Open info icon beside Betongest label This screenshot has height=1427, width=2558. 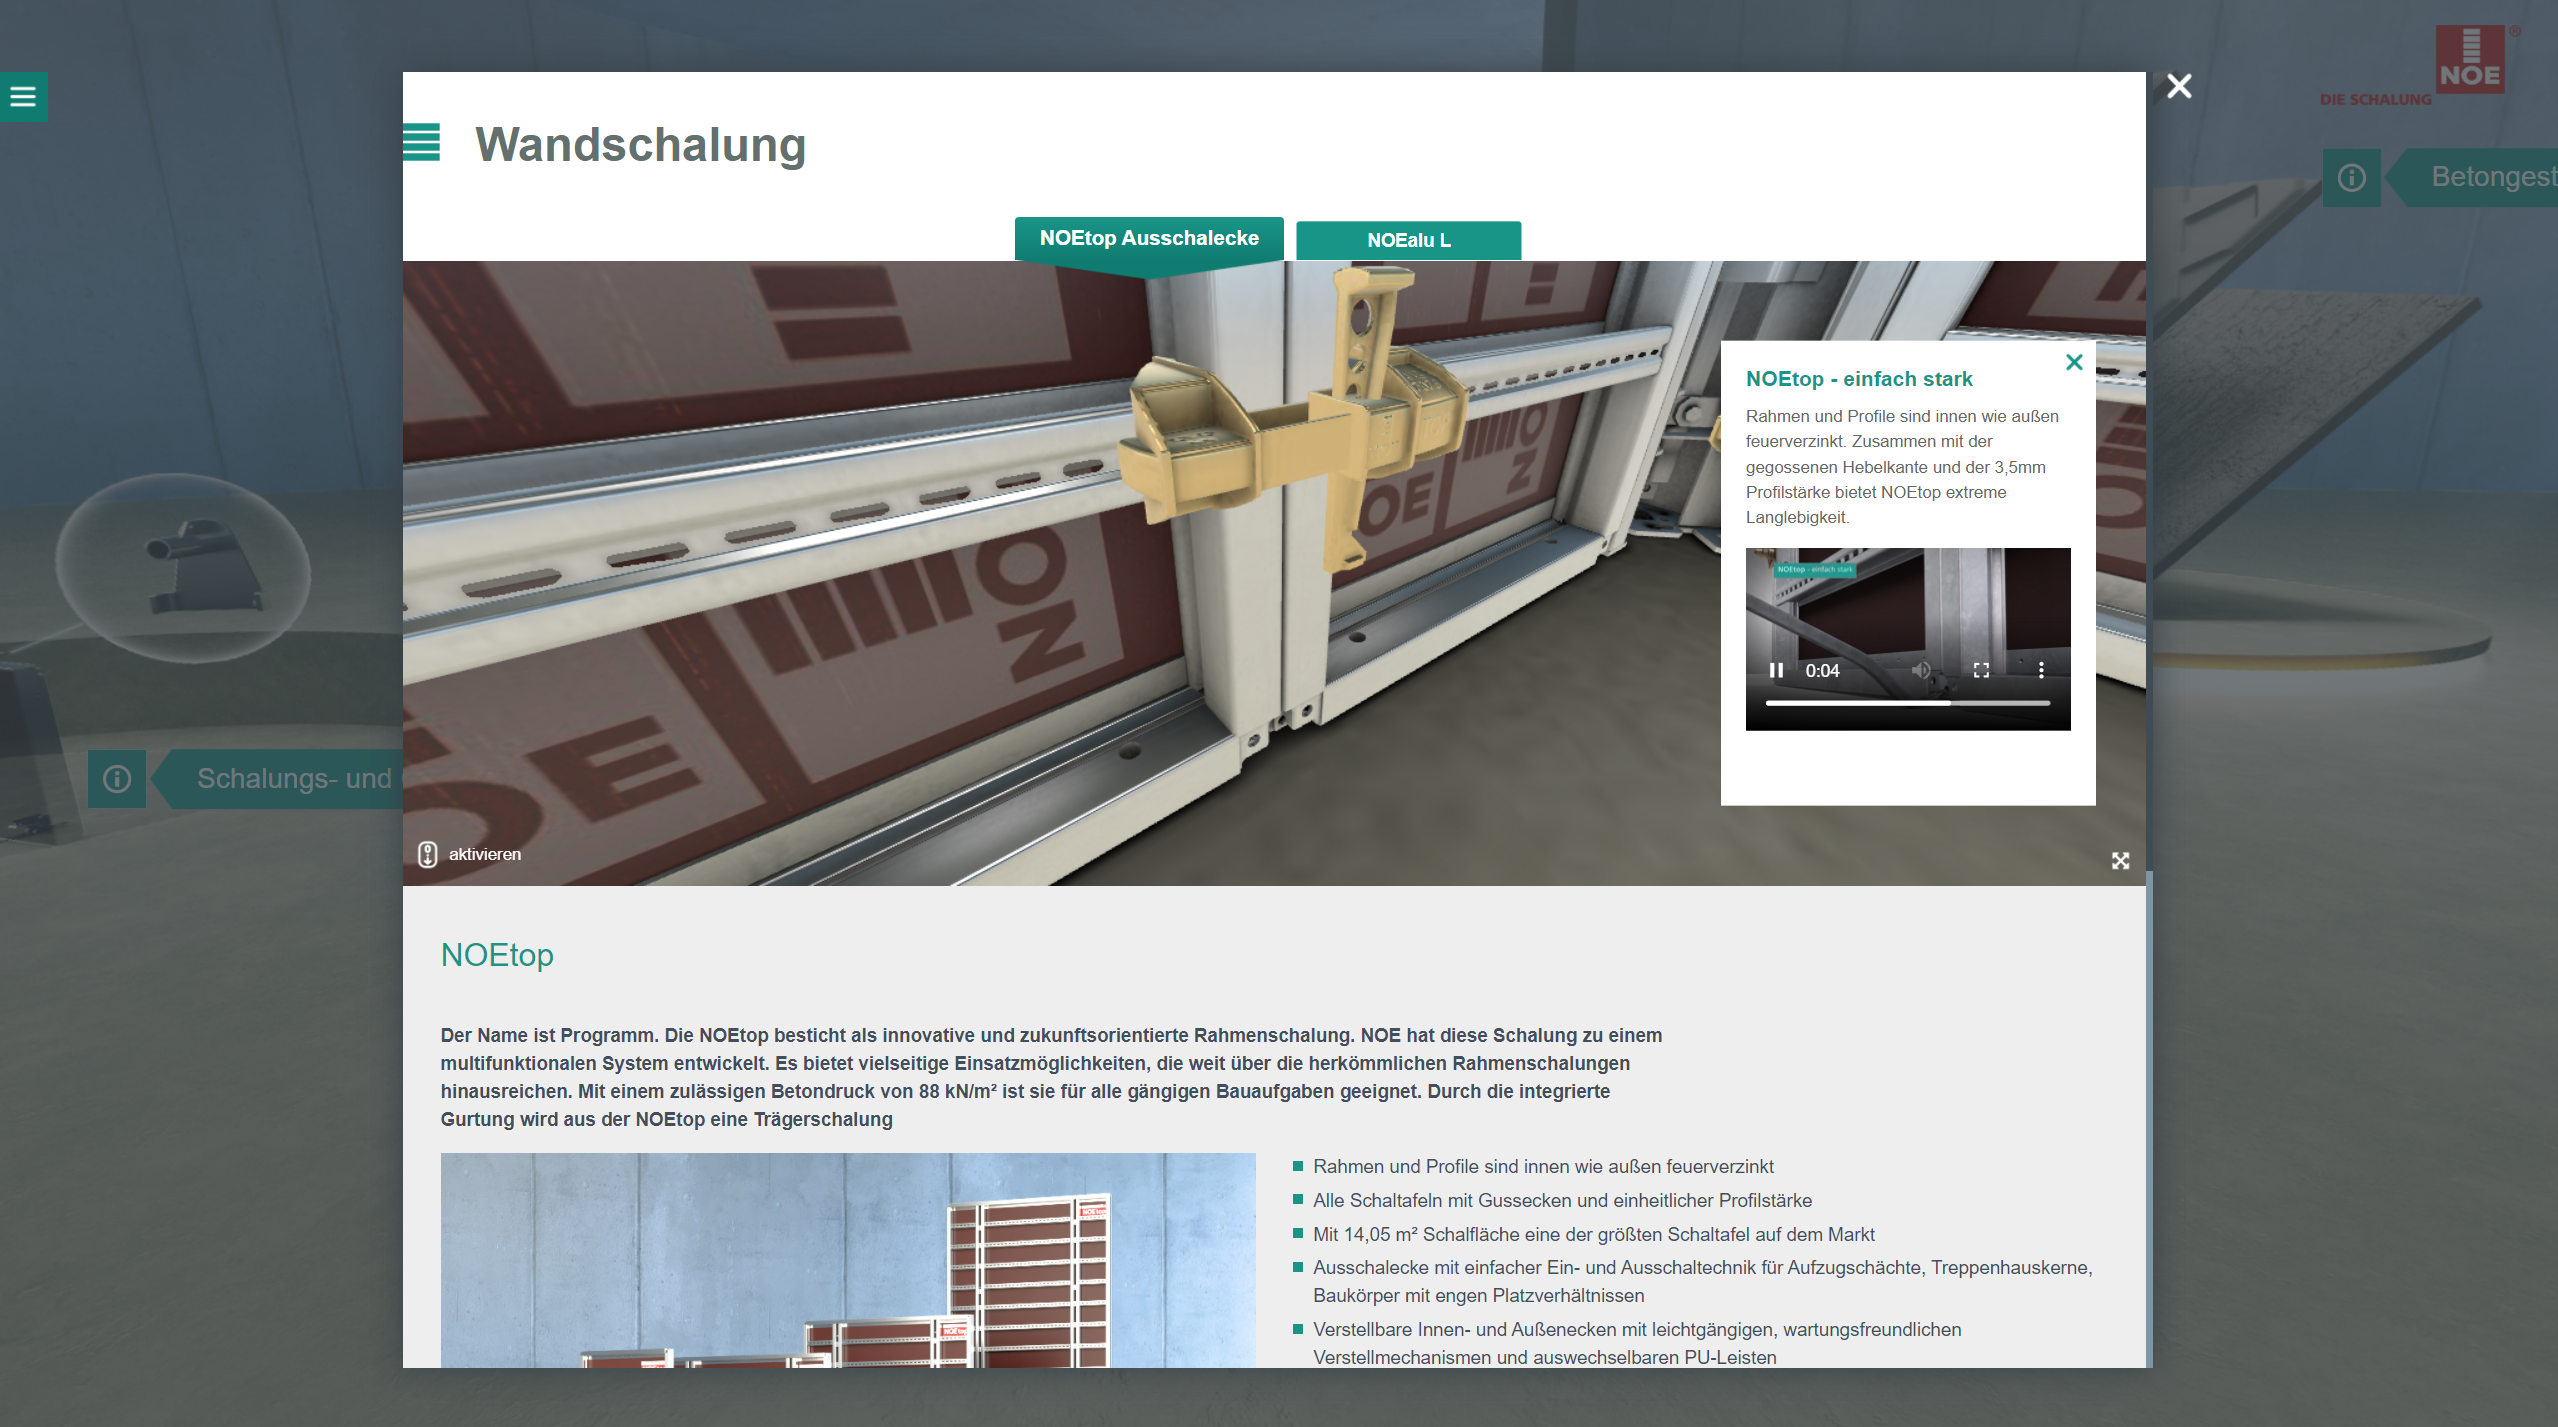pyautogui.click(x=2352, y=177)
